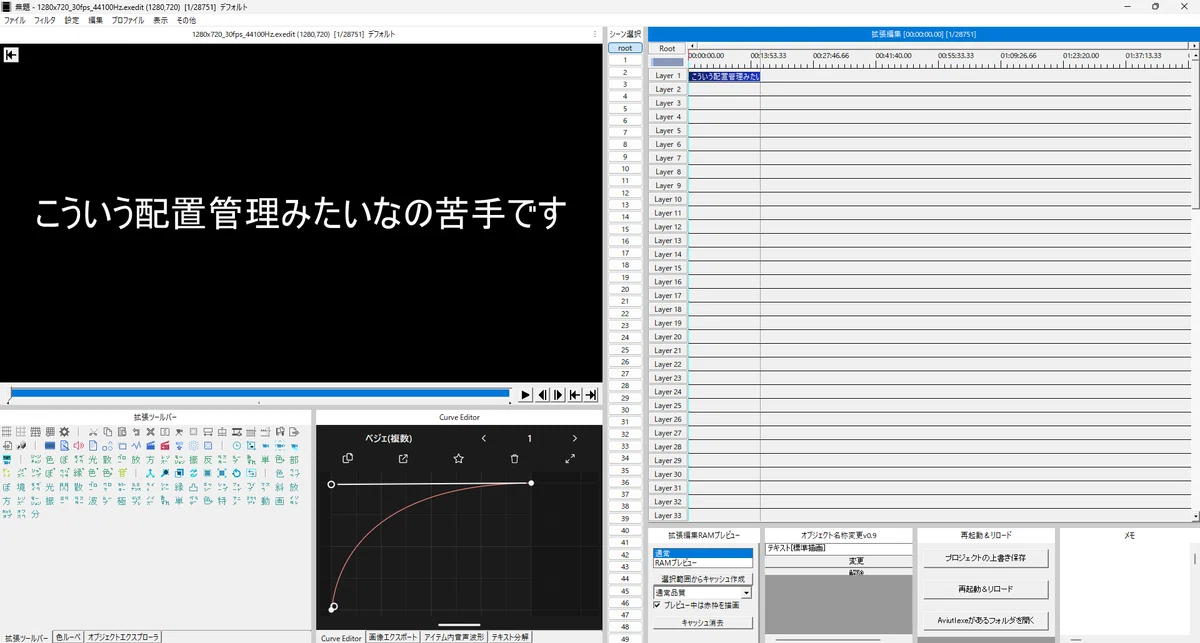Click the キャッシュ消去 button

pos(702,622)
